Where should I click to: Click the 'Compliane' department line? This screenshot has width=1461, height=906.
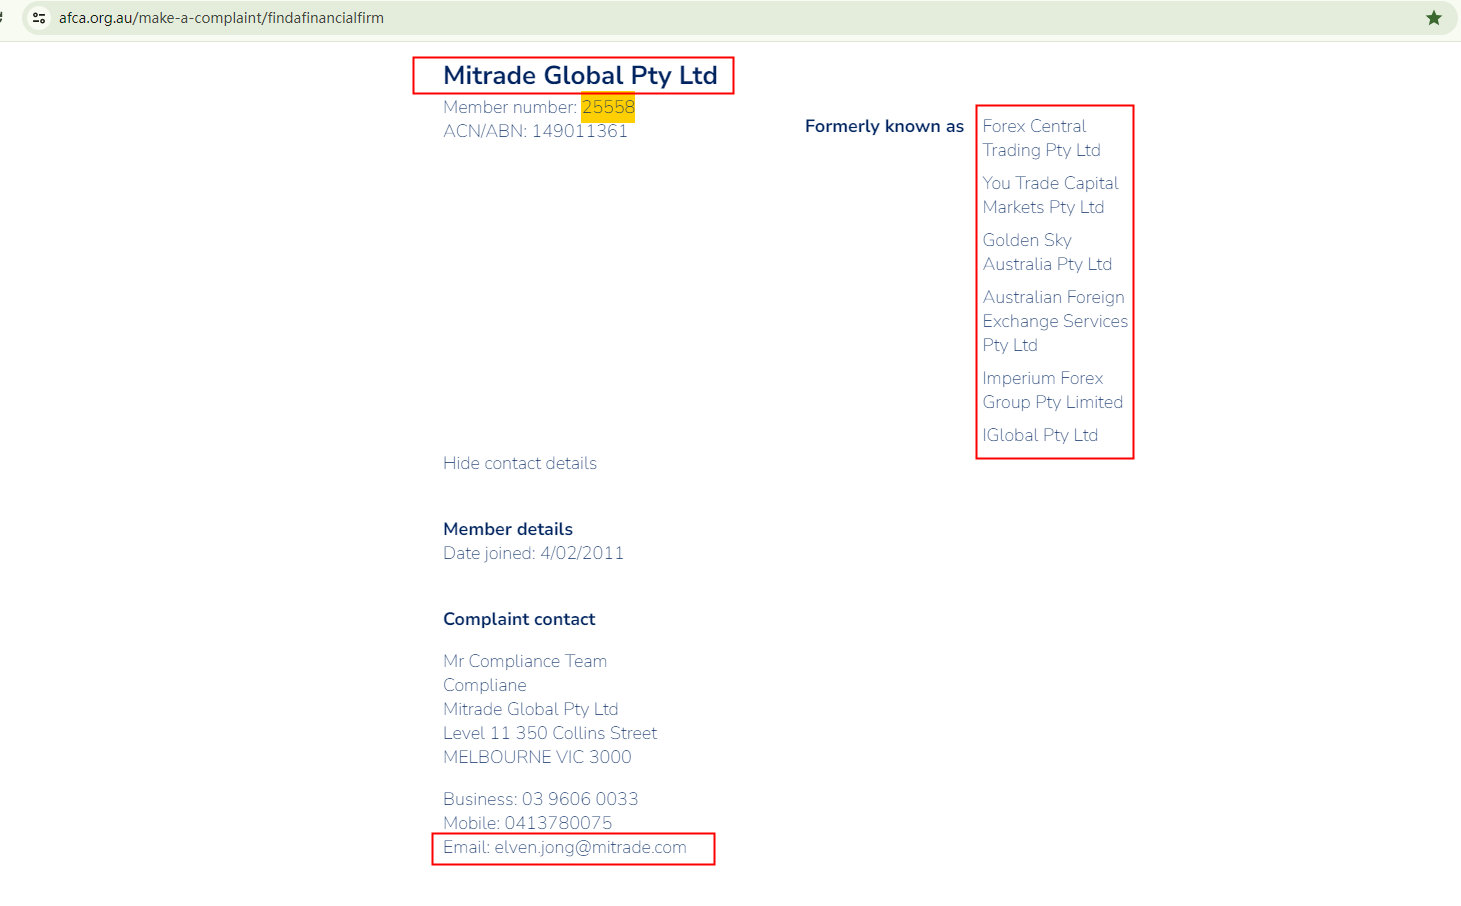click(x=485, y=685)
